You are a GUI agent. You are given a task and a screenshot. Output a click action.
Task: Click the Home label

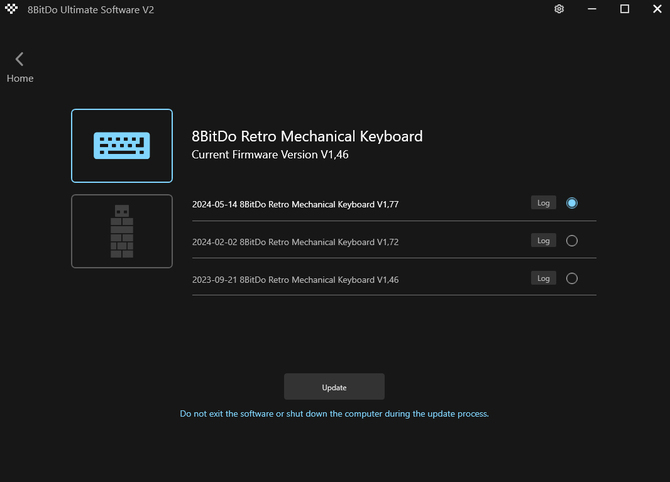[20, 79]
